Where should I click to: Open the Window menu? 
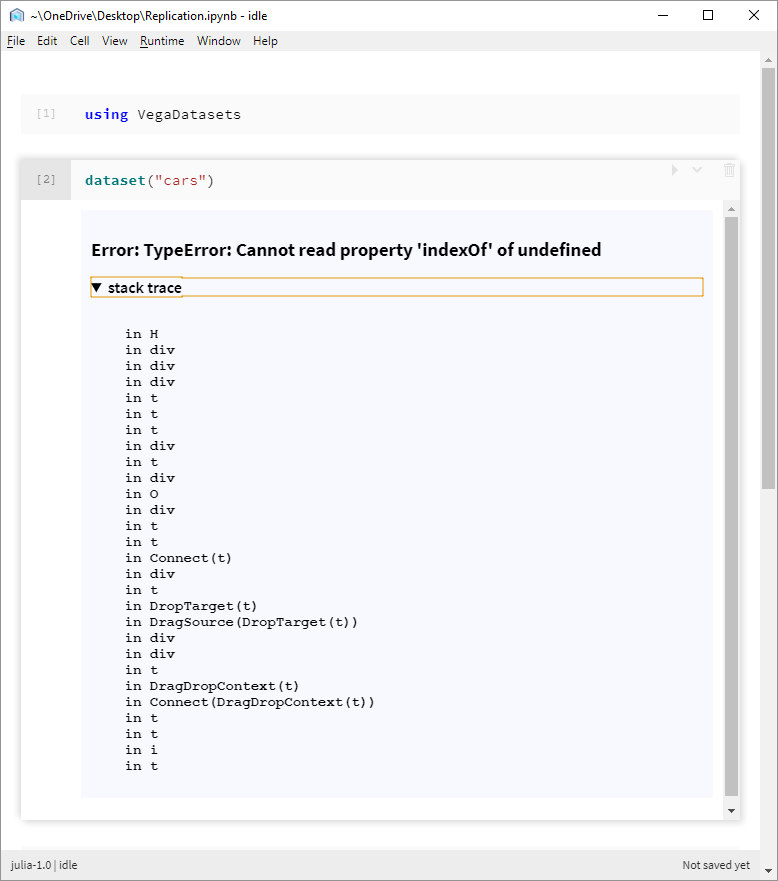click(219, 41)
